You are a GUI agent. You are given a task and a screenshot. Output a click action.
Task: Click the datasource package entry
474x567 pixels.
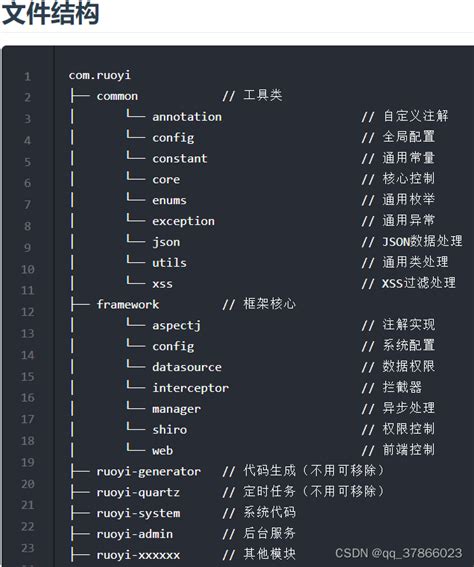click(187, 367)
